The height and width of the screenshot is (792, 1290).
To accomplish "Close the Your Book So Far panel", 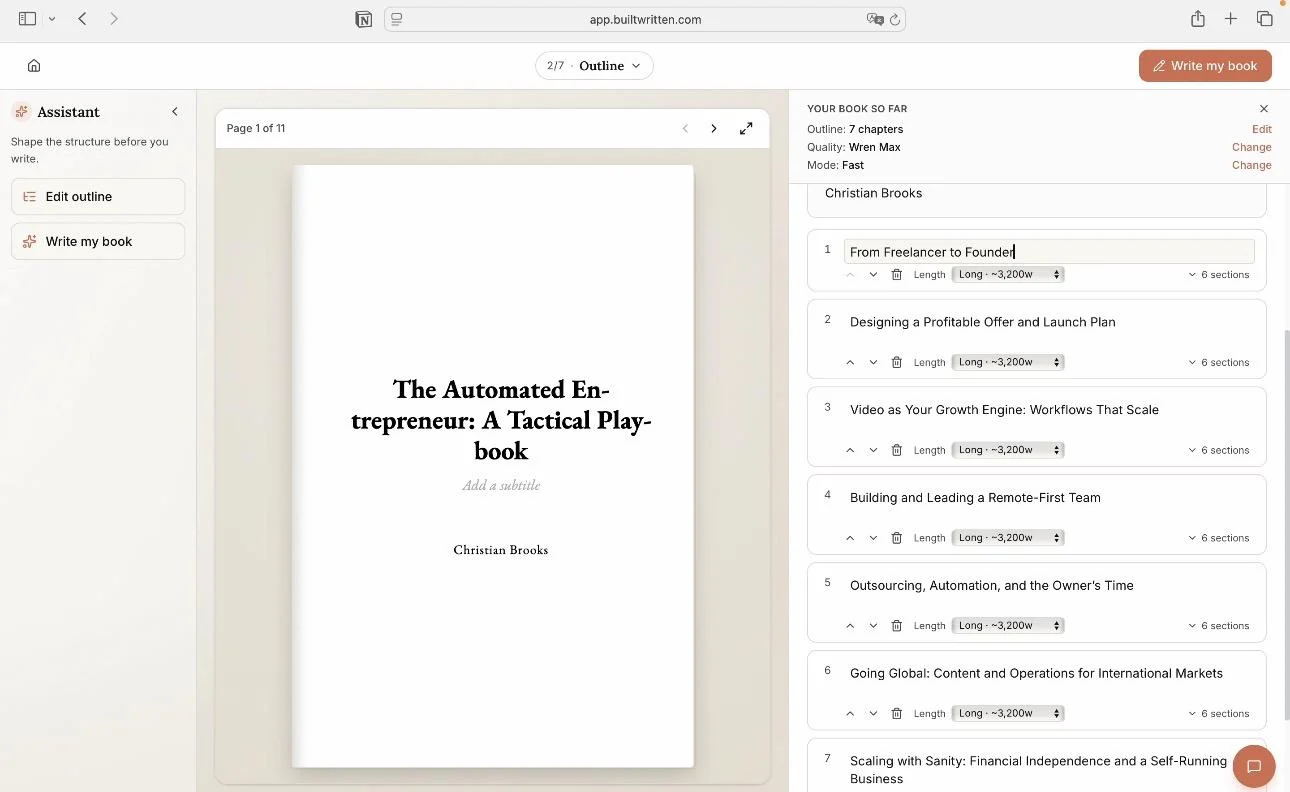I will [1264, 109].
